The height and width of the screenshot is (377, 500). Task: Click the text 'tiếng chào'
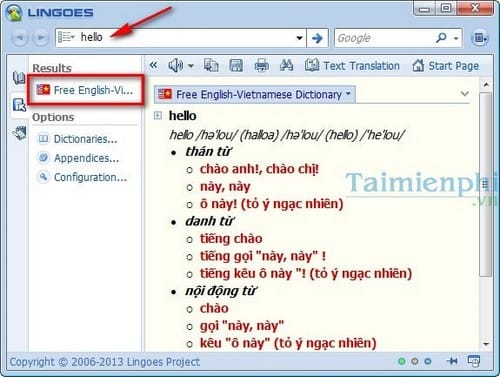(x=231, y=239)
